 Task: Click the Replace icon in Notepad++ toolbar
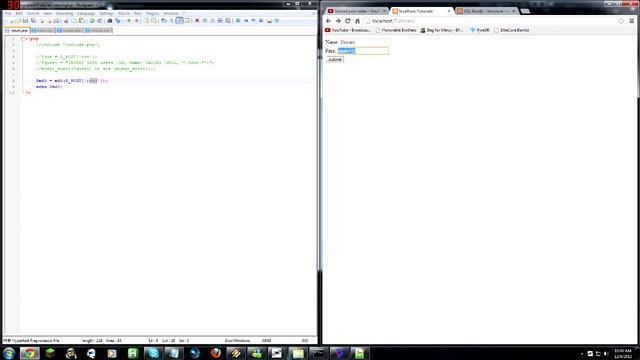[118, 20]
